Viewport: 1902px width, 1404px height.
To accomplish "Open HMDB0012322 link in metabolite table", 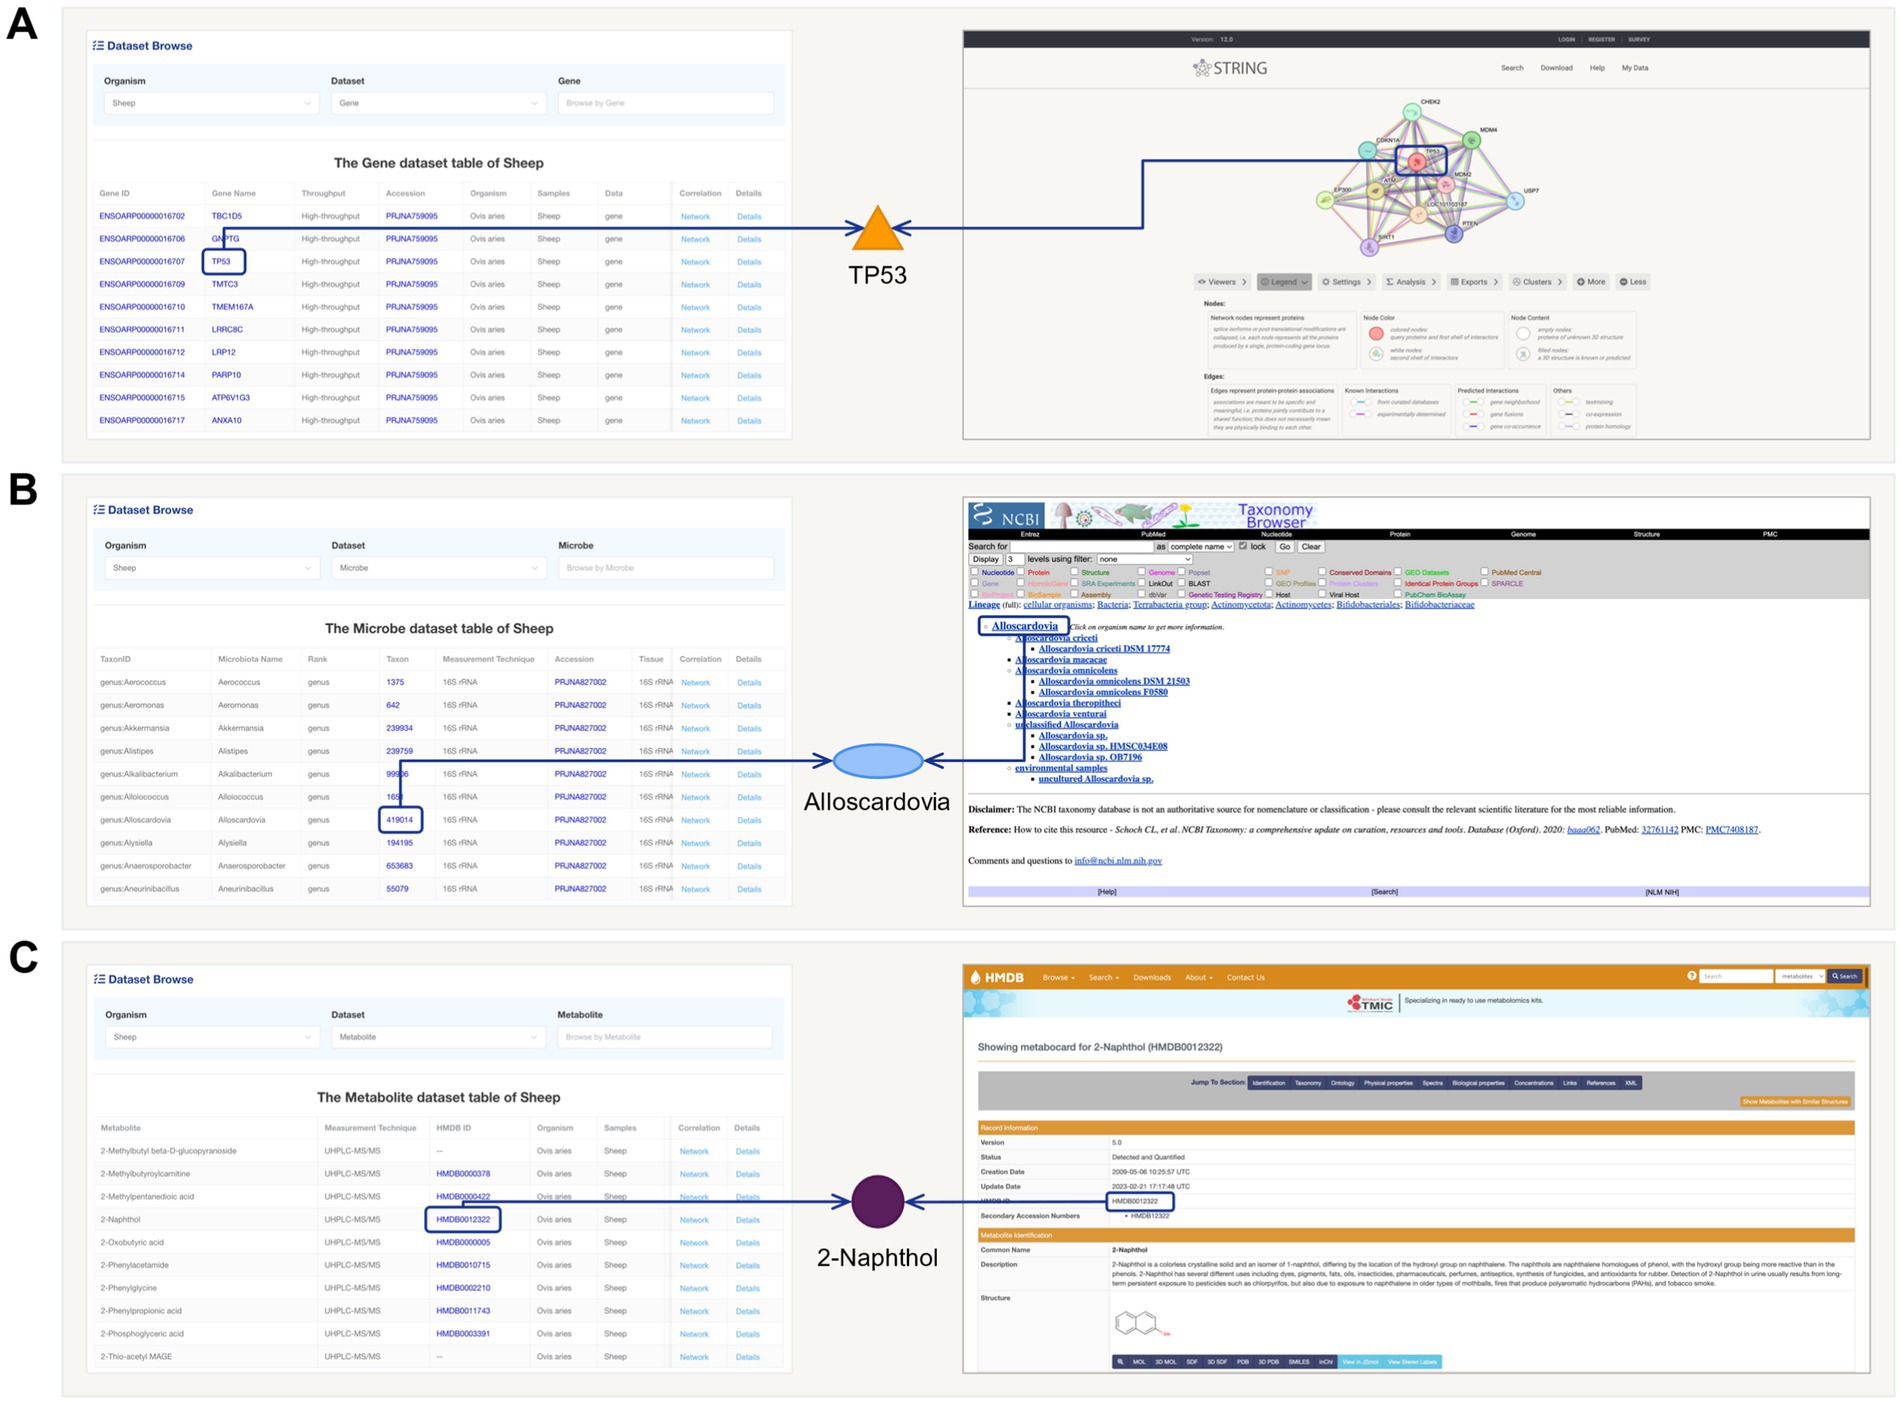I will point(463,1219).
